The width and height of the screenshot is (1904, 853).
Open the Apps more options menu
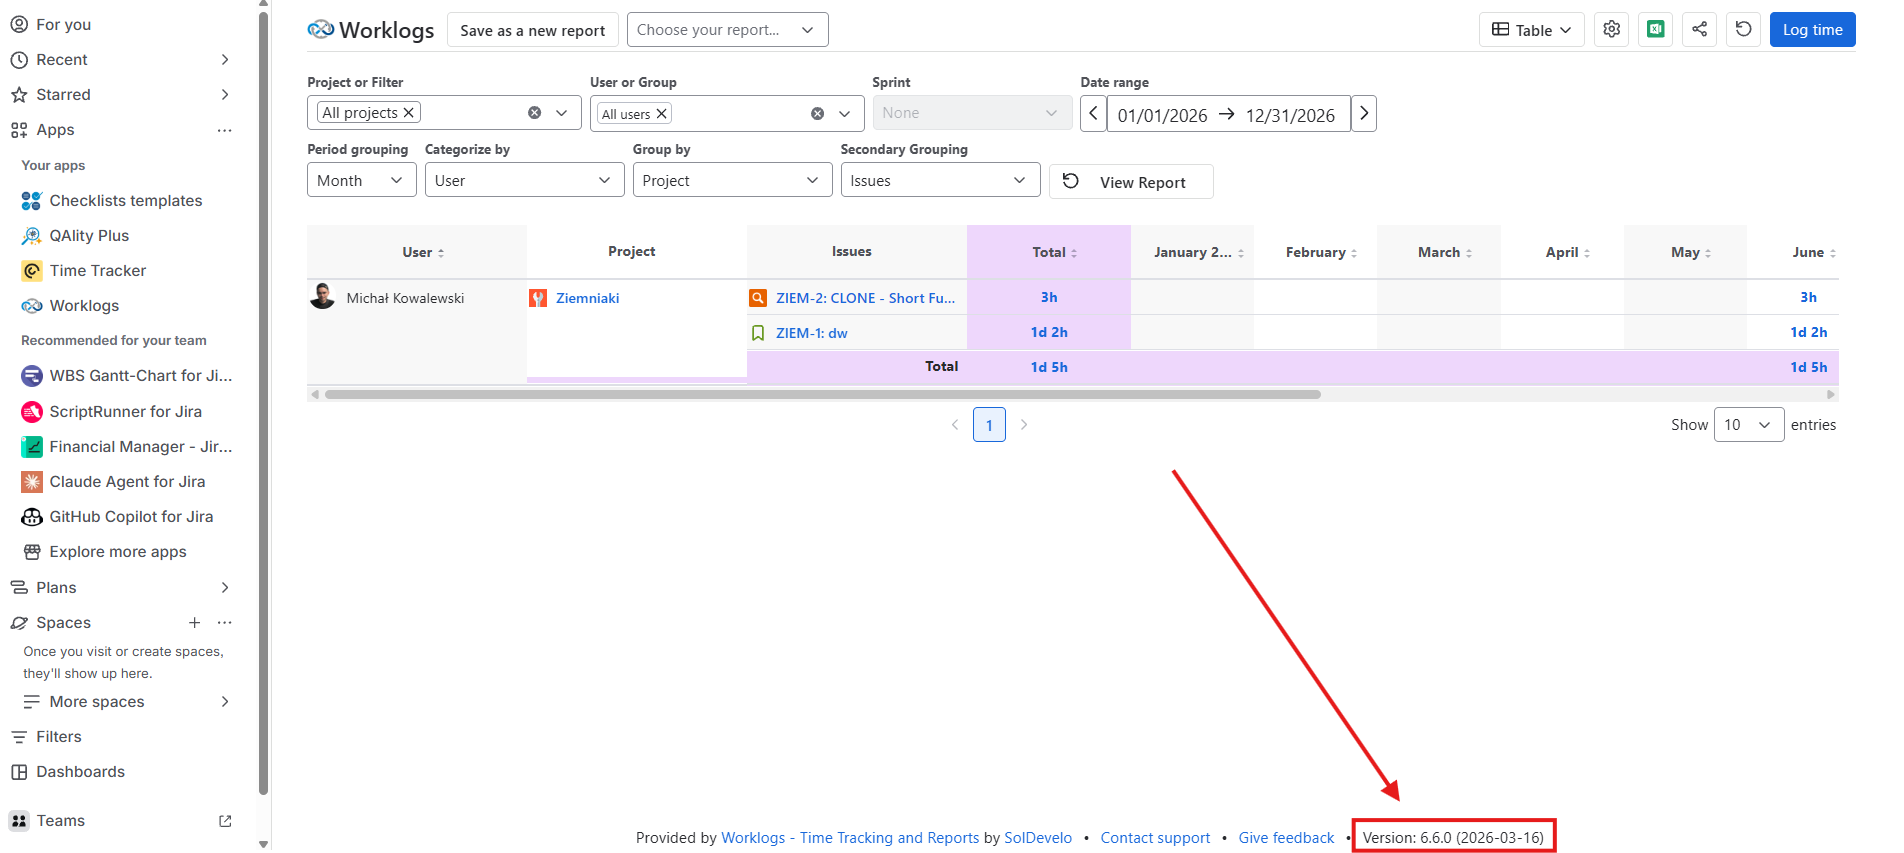tap(225, 130)
